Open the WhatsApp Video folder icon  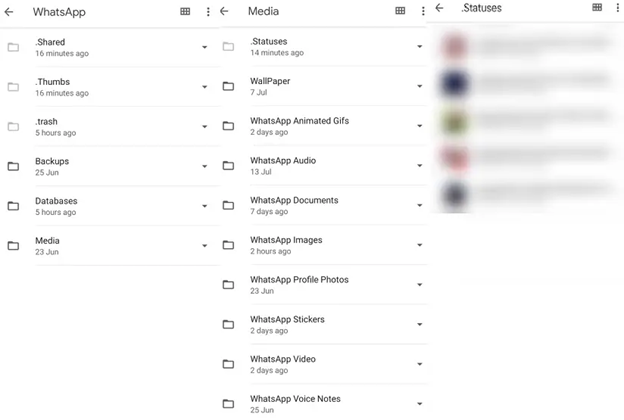228,364
